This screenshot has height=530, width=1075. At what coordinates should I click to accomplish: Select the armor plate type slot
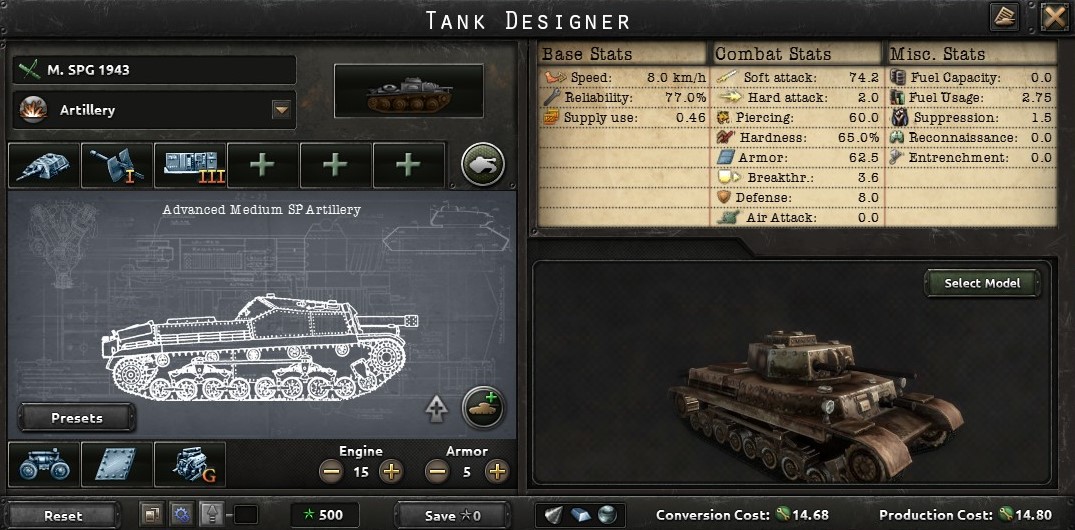pyautogui.click(x=117, y=464)
